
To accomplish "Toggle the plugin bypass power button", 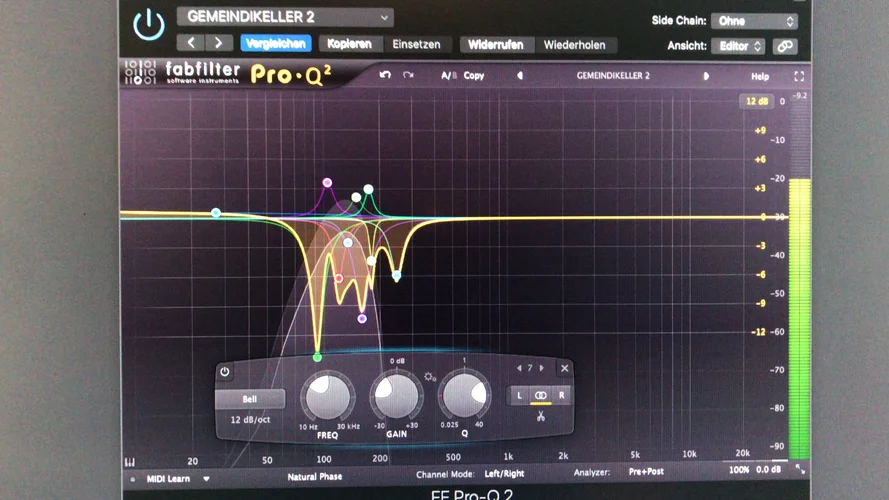I will [x=149, y=25].
